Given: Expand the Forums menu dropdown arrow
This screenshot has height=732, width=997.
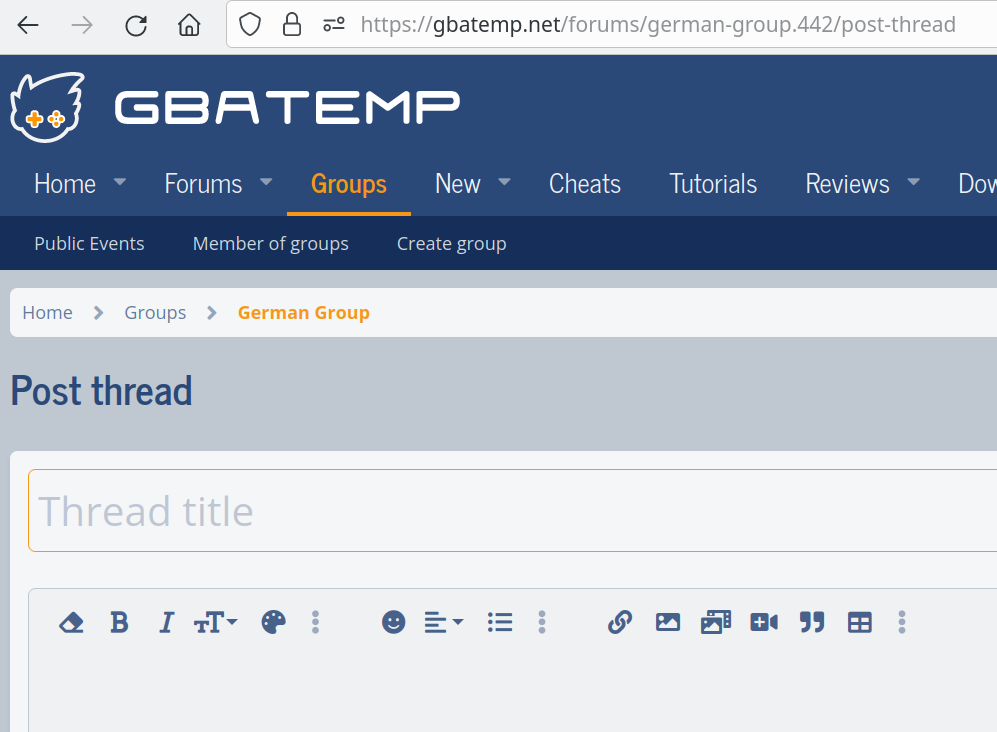Looking at the screenshot, I should (x=266, y=183).
